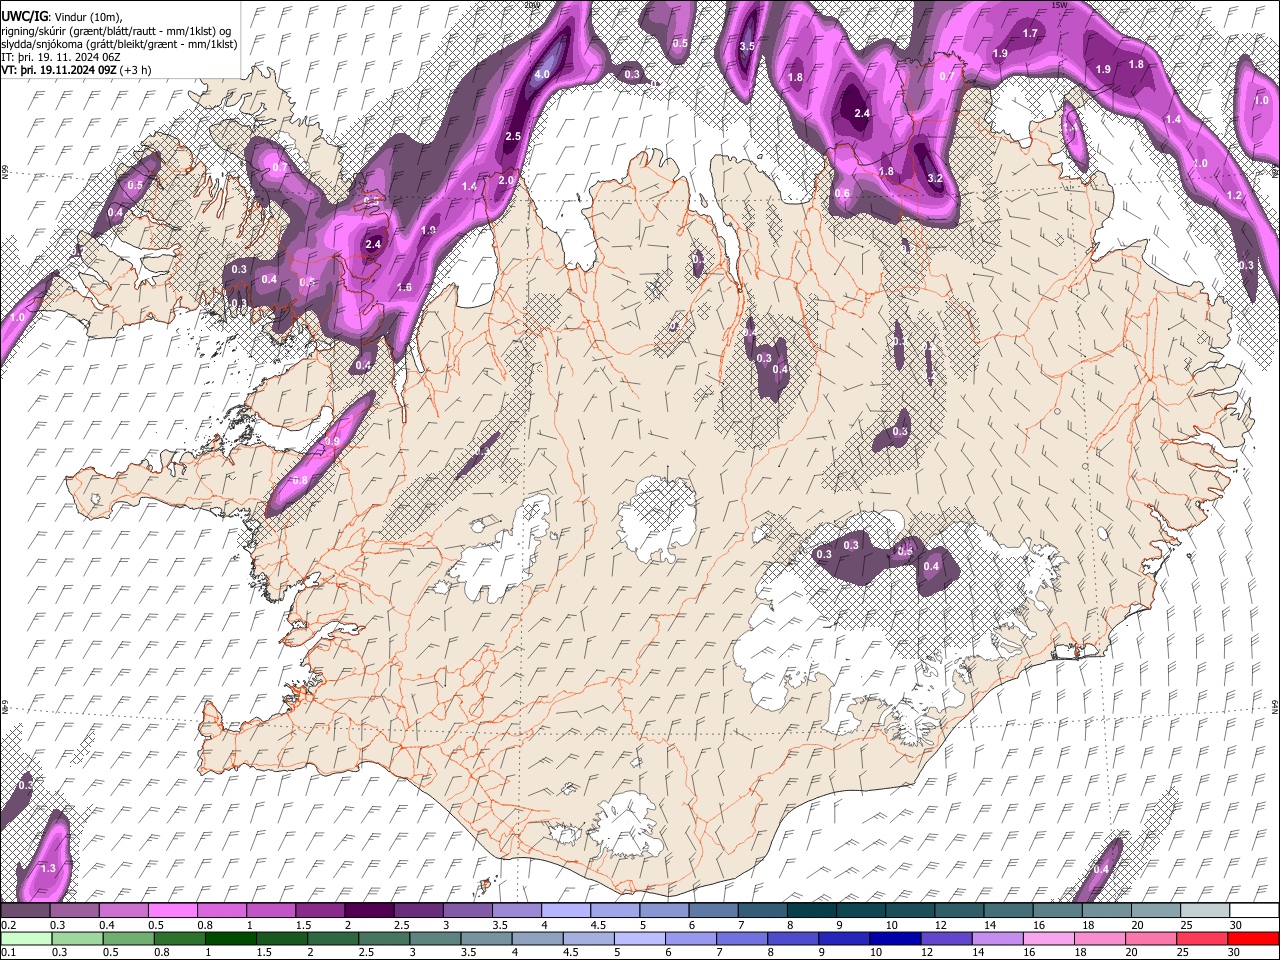Click the 'UWC/IG: Vindur (10m)' title line
The image size is (1280, 960).
(x=61, y=17)
